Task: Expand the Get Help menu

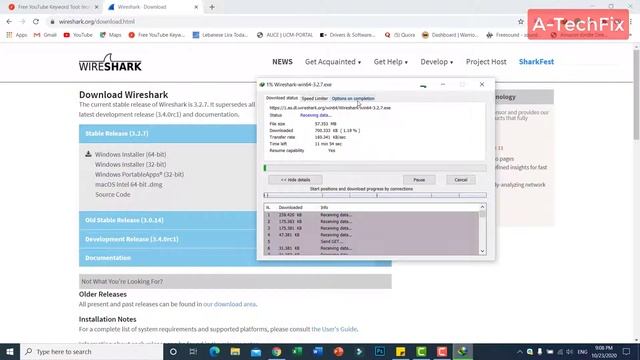Action: [391, 62]
